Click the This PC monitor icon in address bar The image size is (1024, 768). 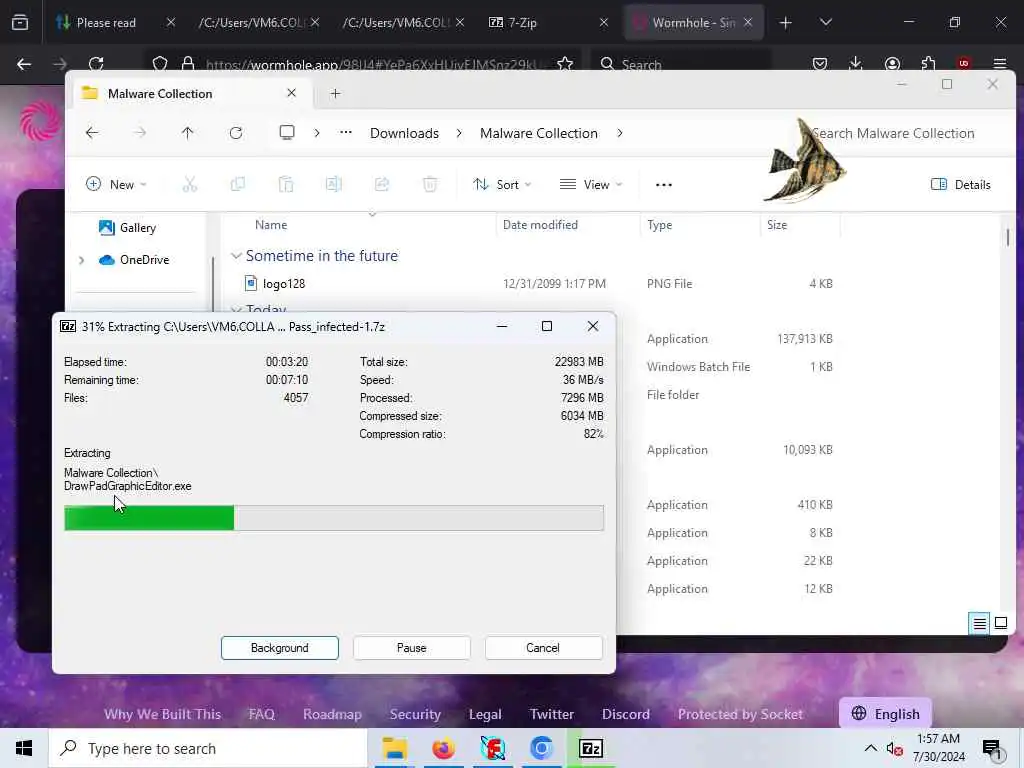(287, 133)
